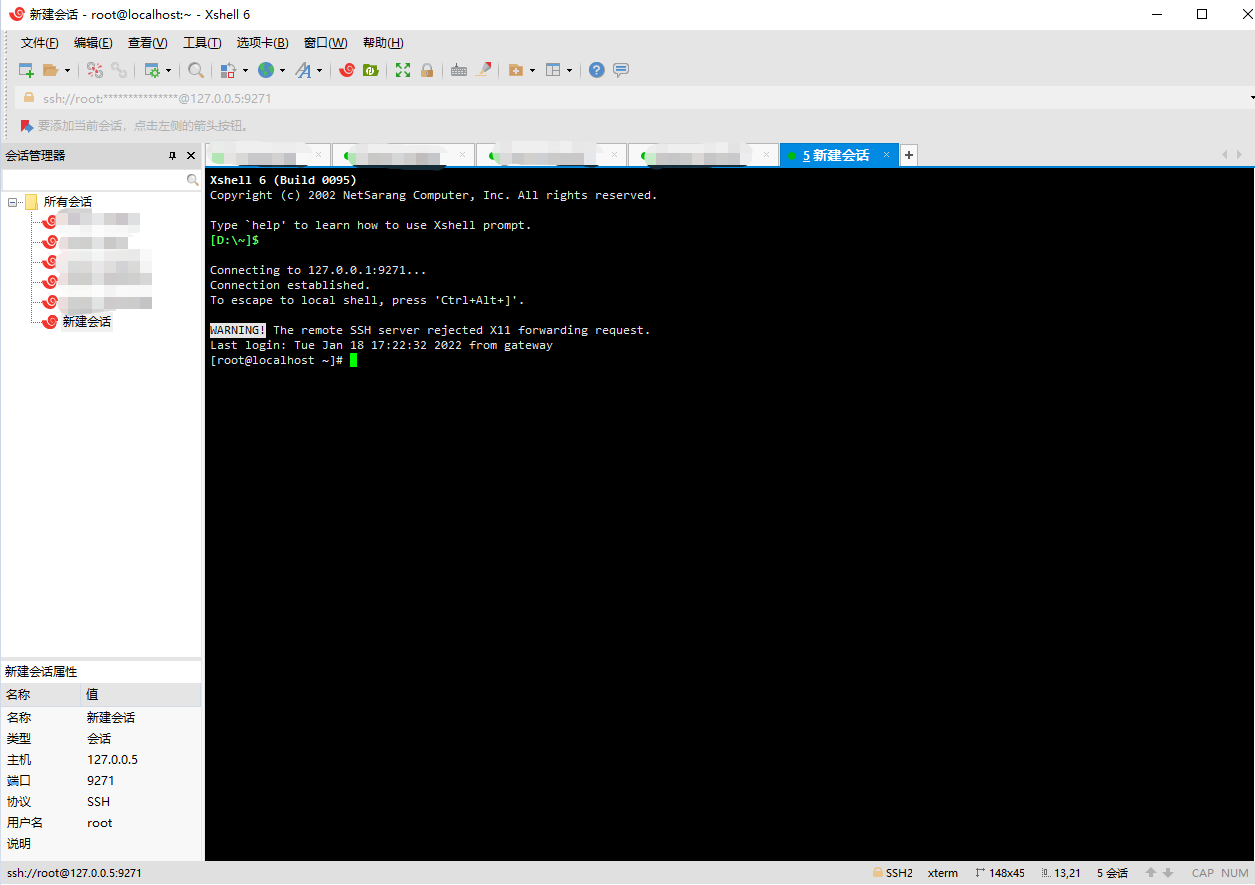Close the session manager panel
This screenshot has height=885, width=1255.
tap(191, 156)
